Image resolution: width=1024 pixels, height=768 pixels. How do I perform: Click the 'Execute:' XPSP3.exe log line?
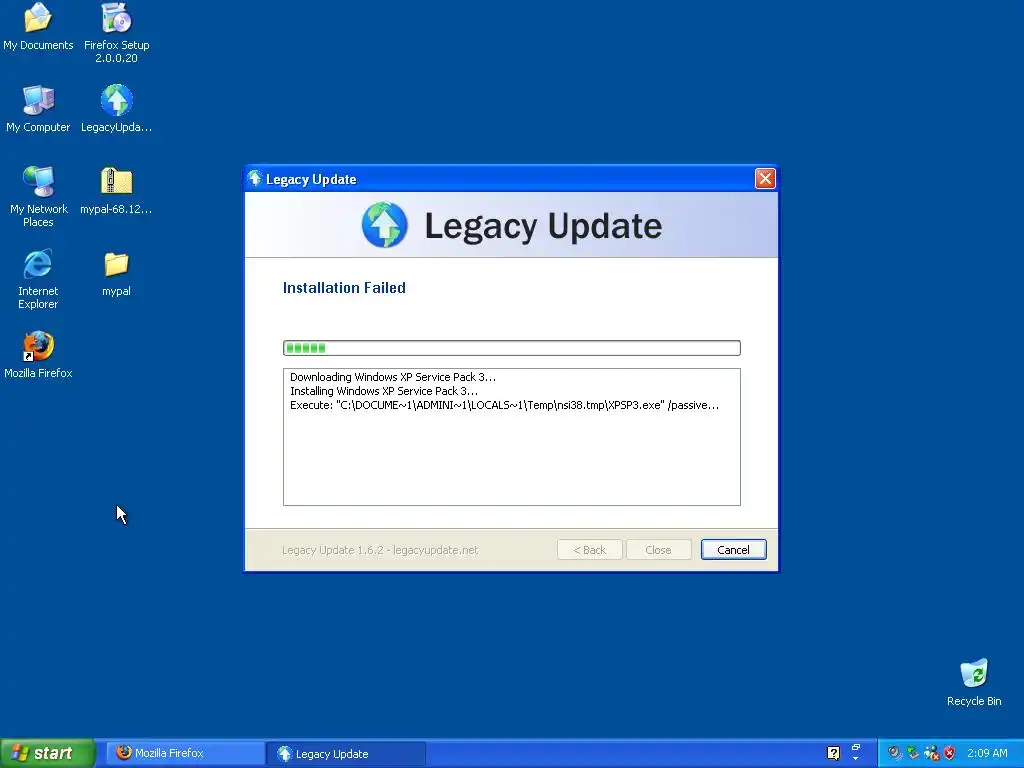click(504, 406)
